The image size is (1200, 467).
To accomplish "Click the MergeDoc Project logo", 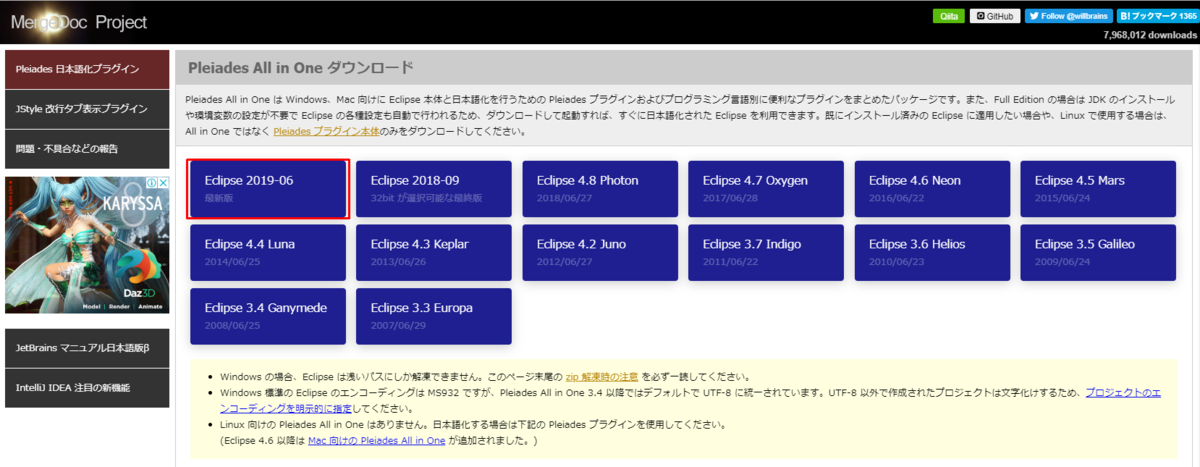I will [x=78, y=22].
